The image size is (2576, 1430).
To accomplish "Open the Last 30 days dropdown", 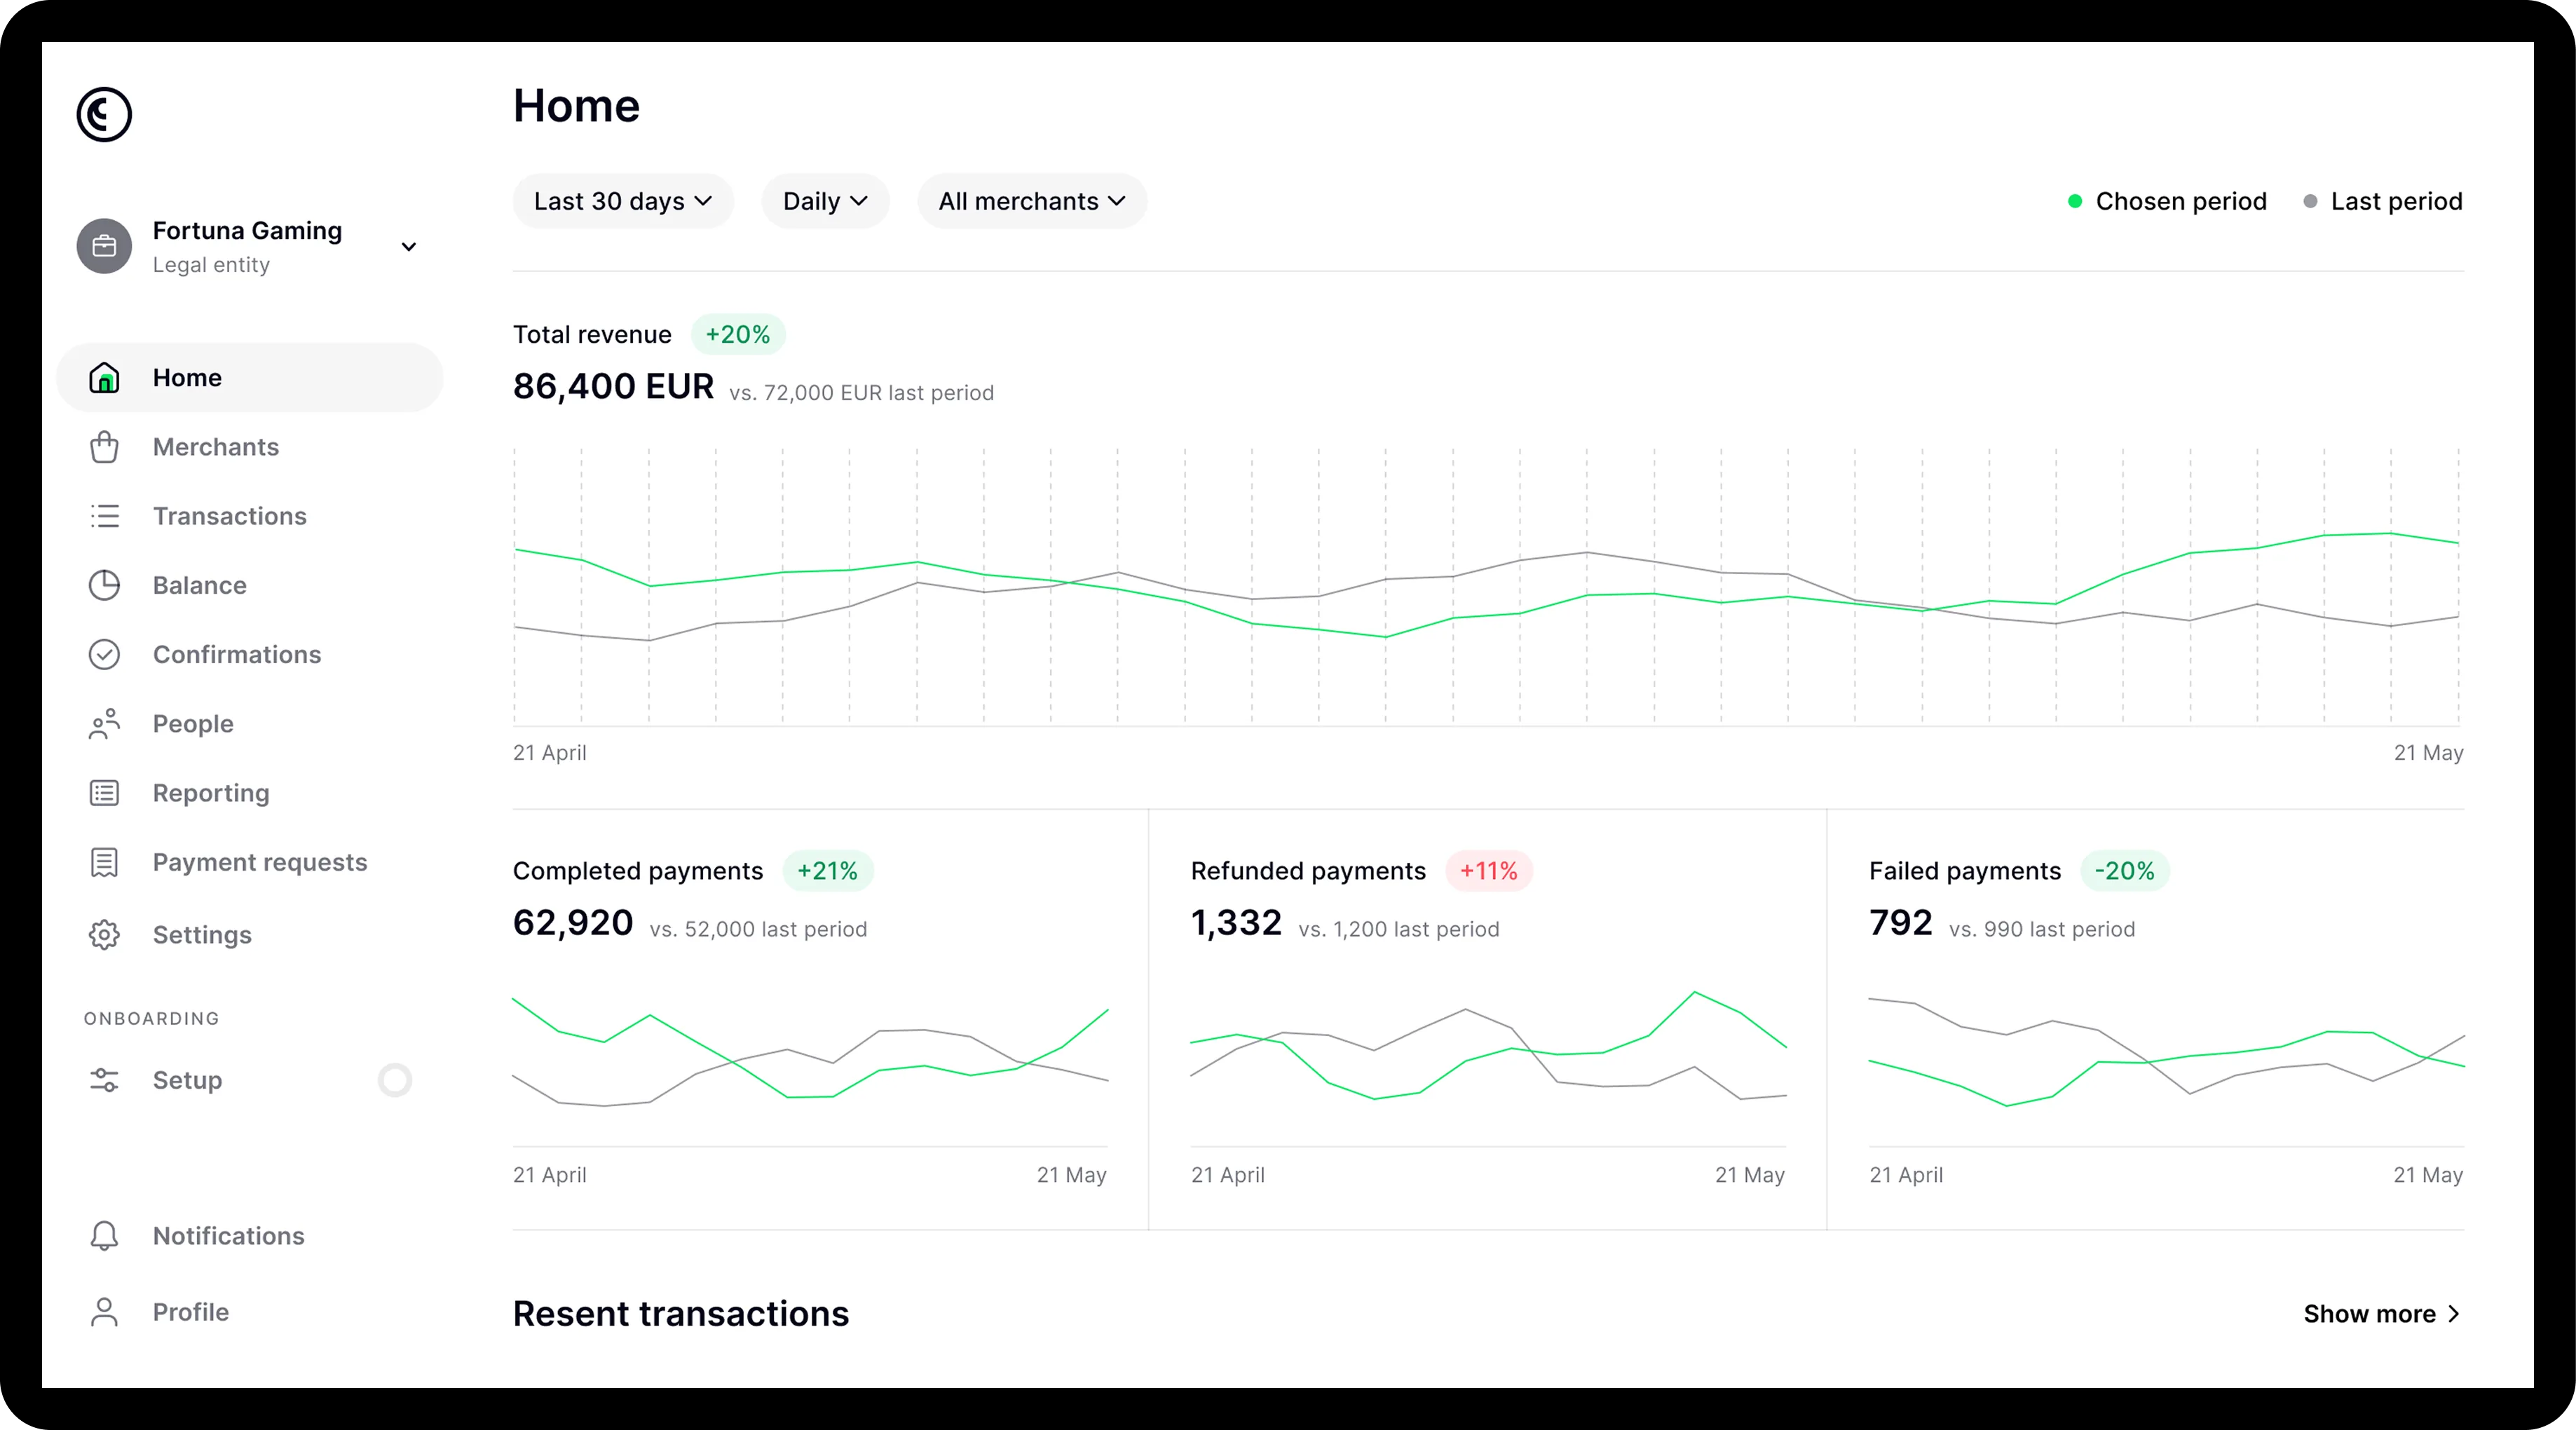I will (623, 201).
